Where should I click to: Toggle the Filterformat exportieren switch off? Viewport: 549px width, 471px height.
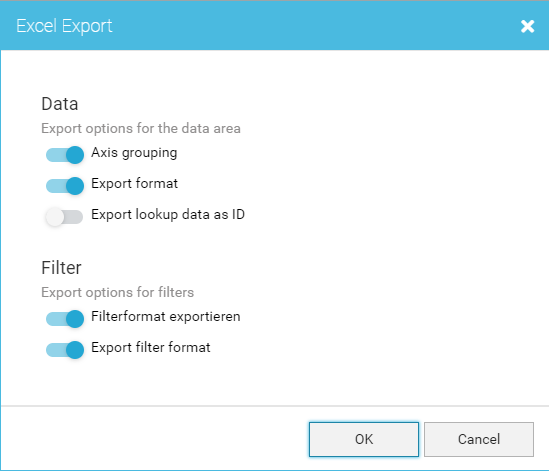tap(65, 319)
